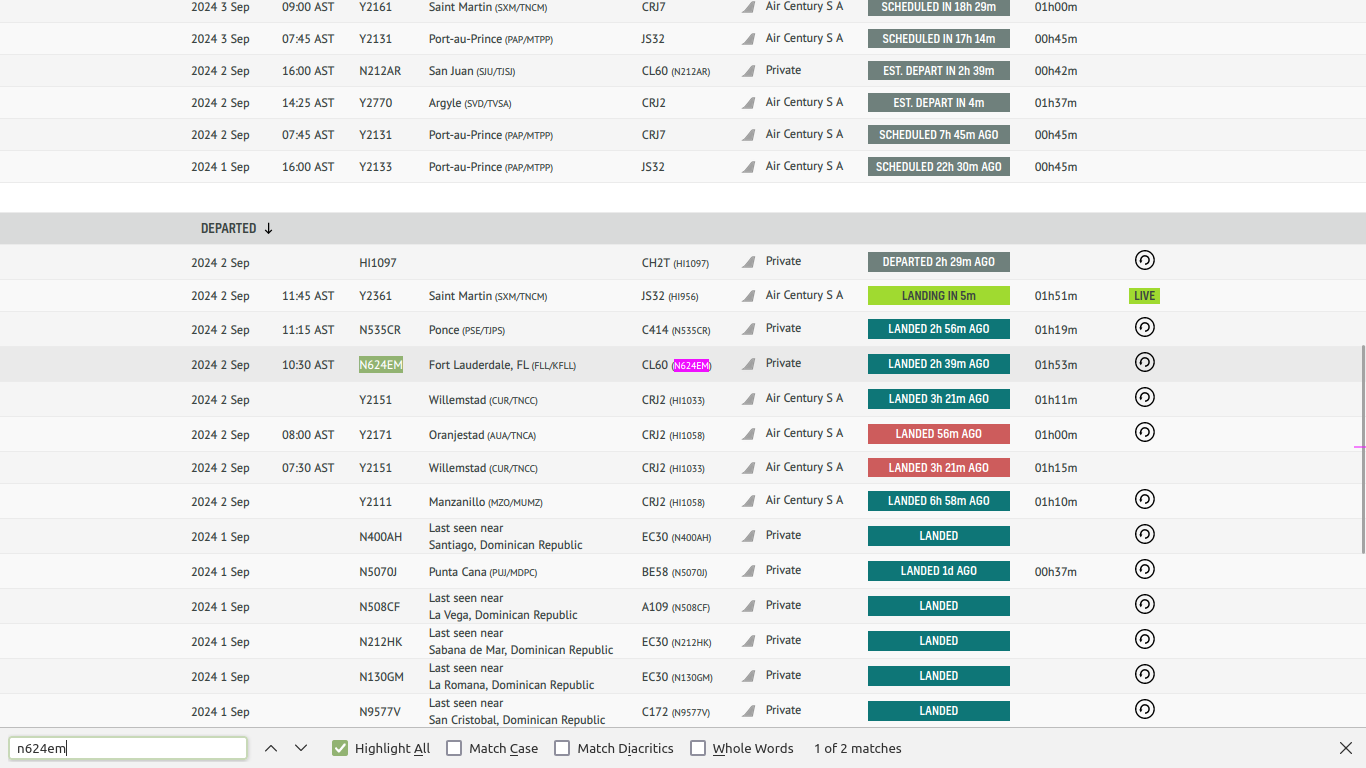Enable Whole Words option
This screenshot has height=768, width=1366.
click(698, 748)
